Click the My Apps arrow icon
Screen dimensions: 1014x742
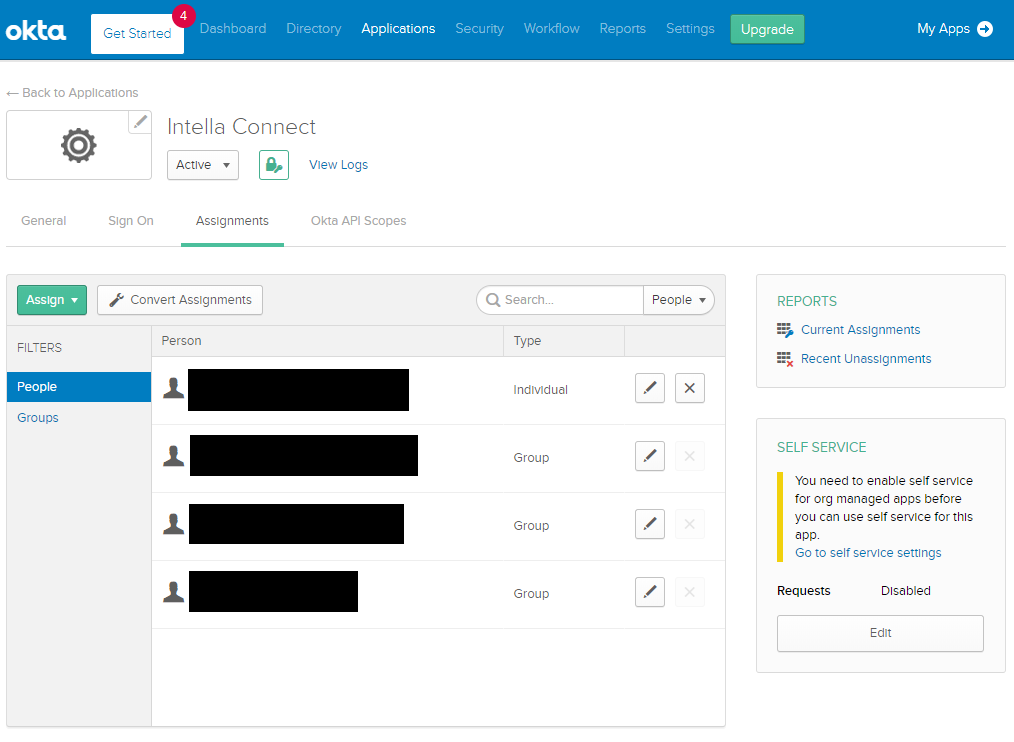[986, 29]
